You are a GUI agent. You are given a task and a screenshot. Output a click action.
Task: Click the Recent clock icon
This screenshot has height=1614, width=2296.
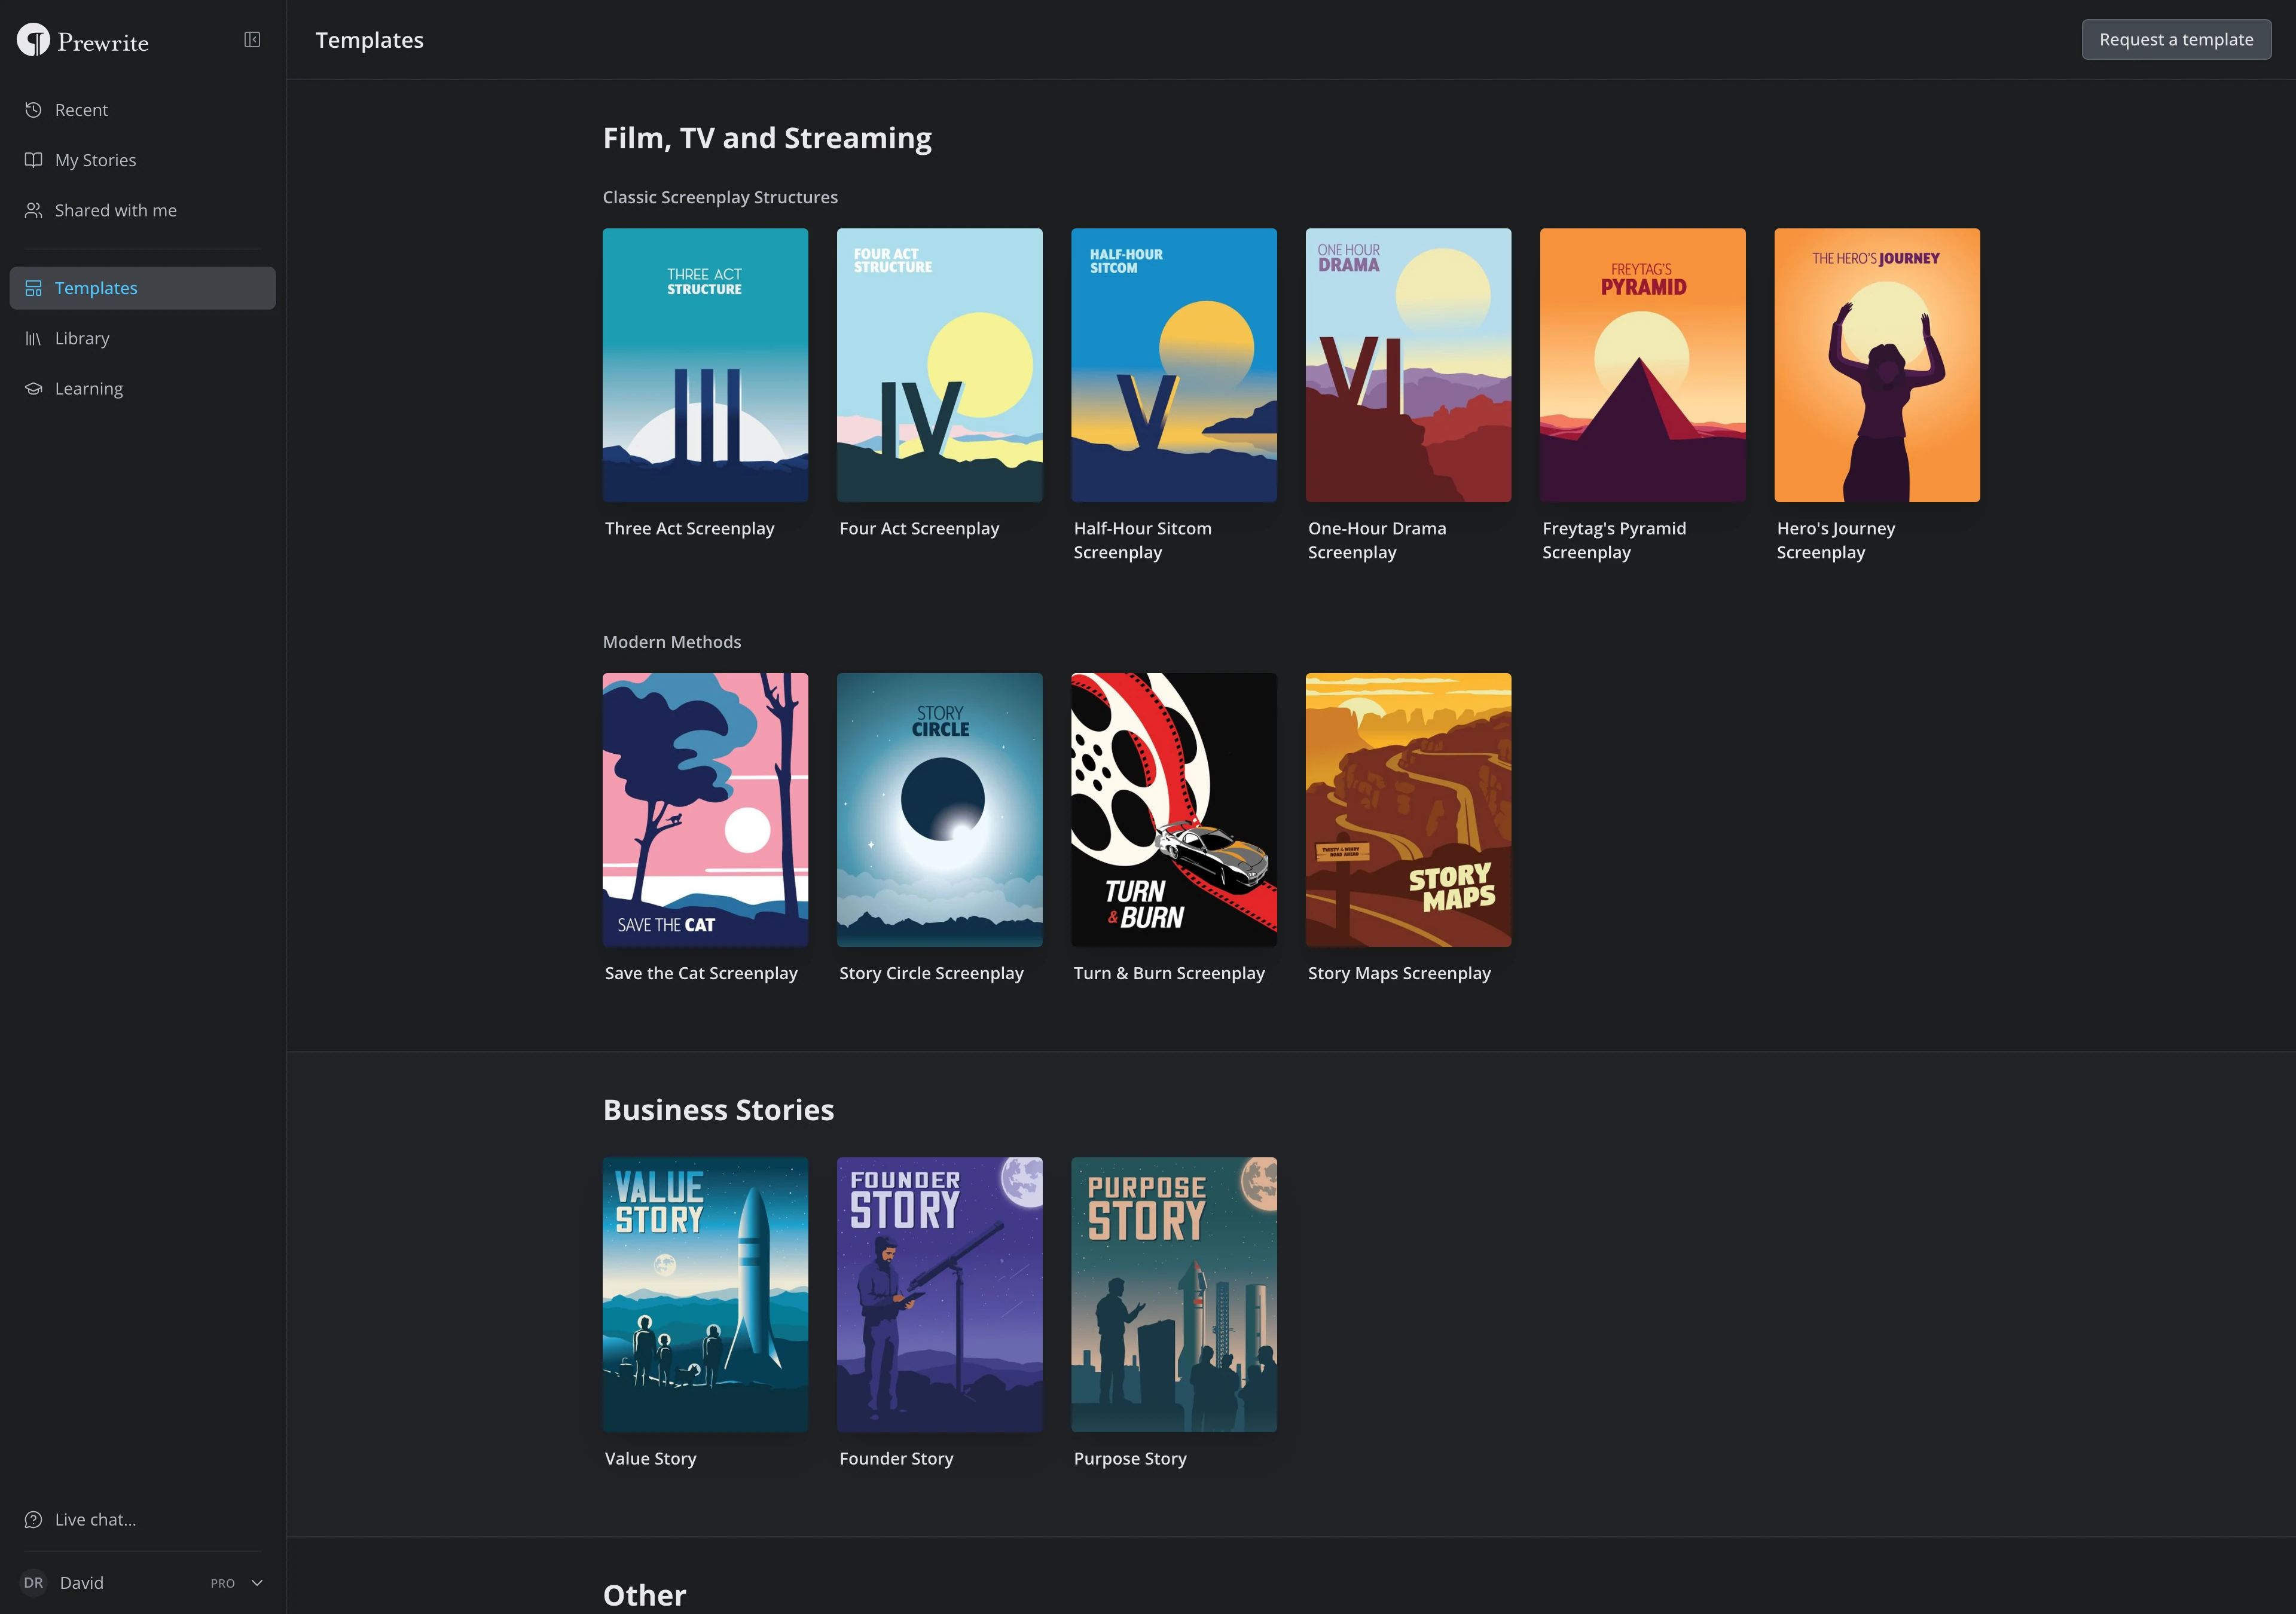[33, 110]
